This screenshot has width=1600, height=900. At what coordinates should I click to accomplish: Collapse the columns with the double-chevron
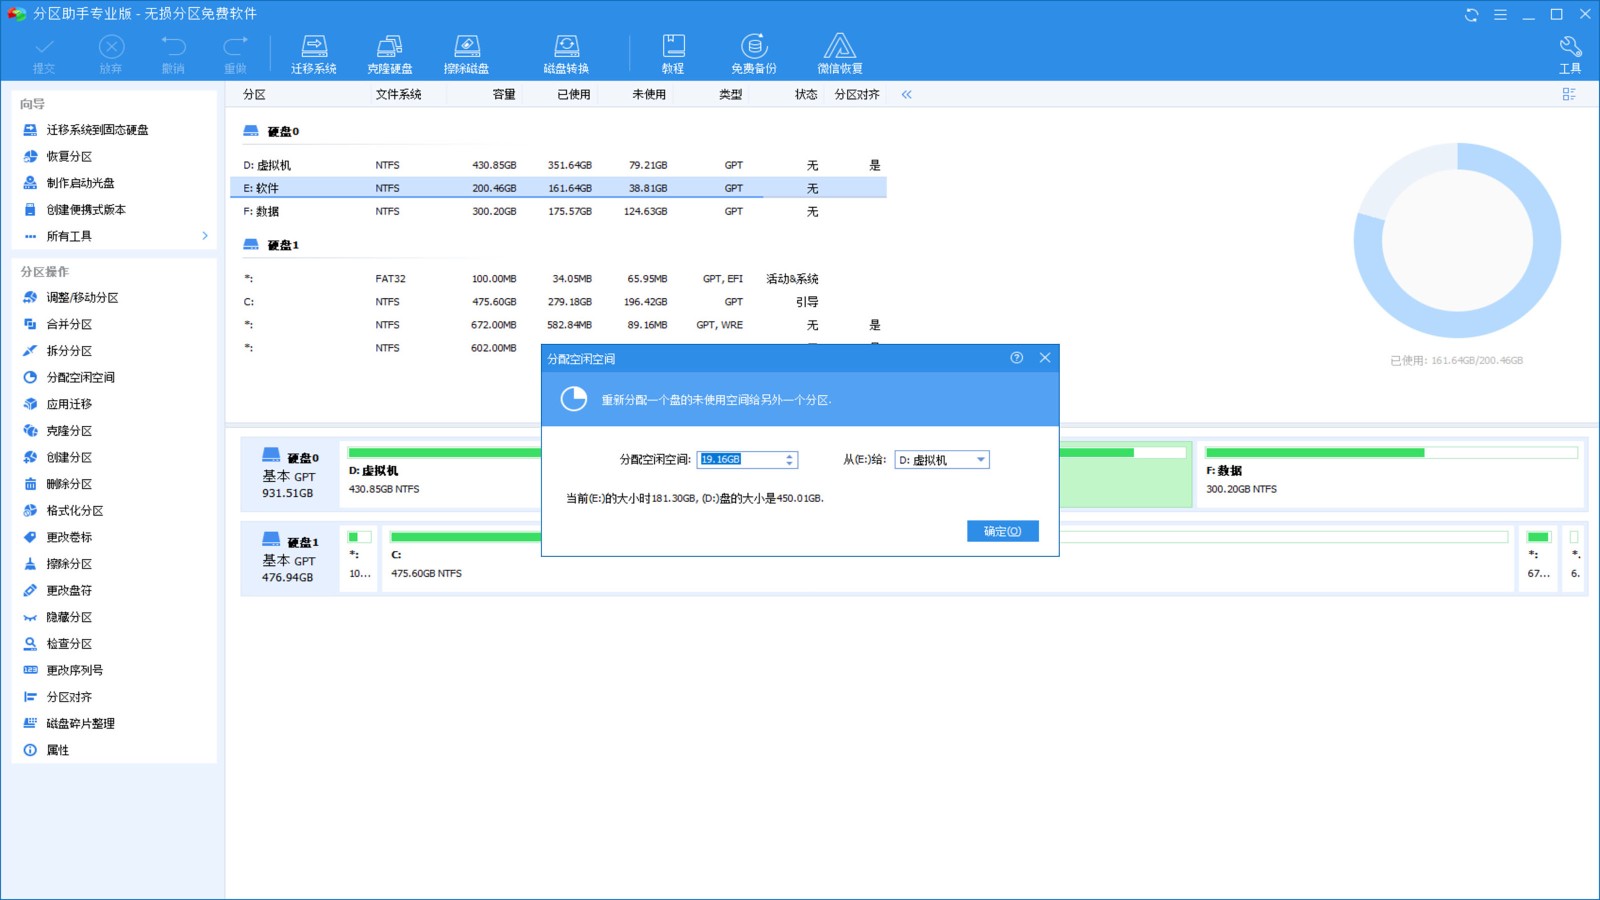click(x=906, y=95)
